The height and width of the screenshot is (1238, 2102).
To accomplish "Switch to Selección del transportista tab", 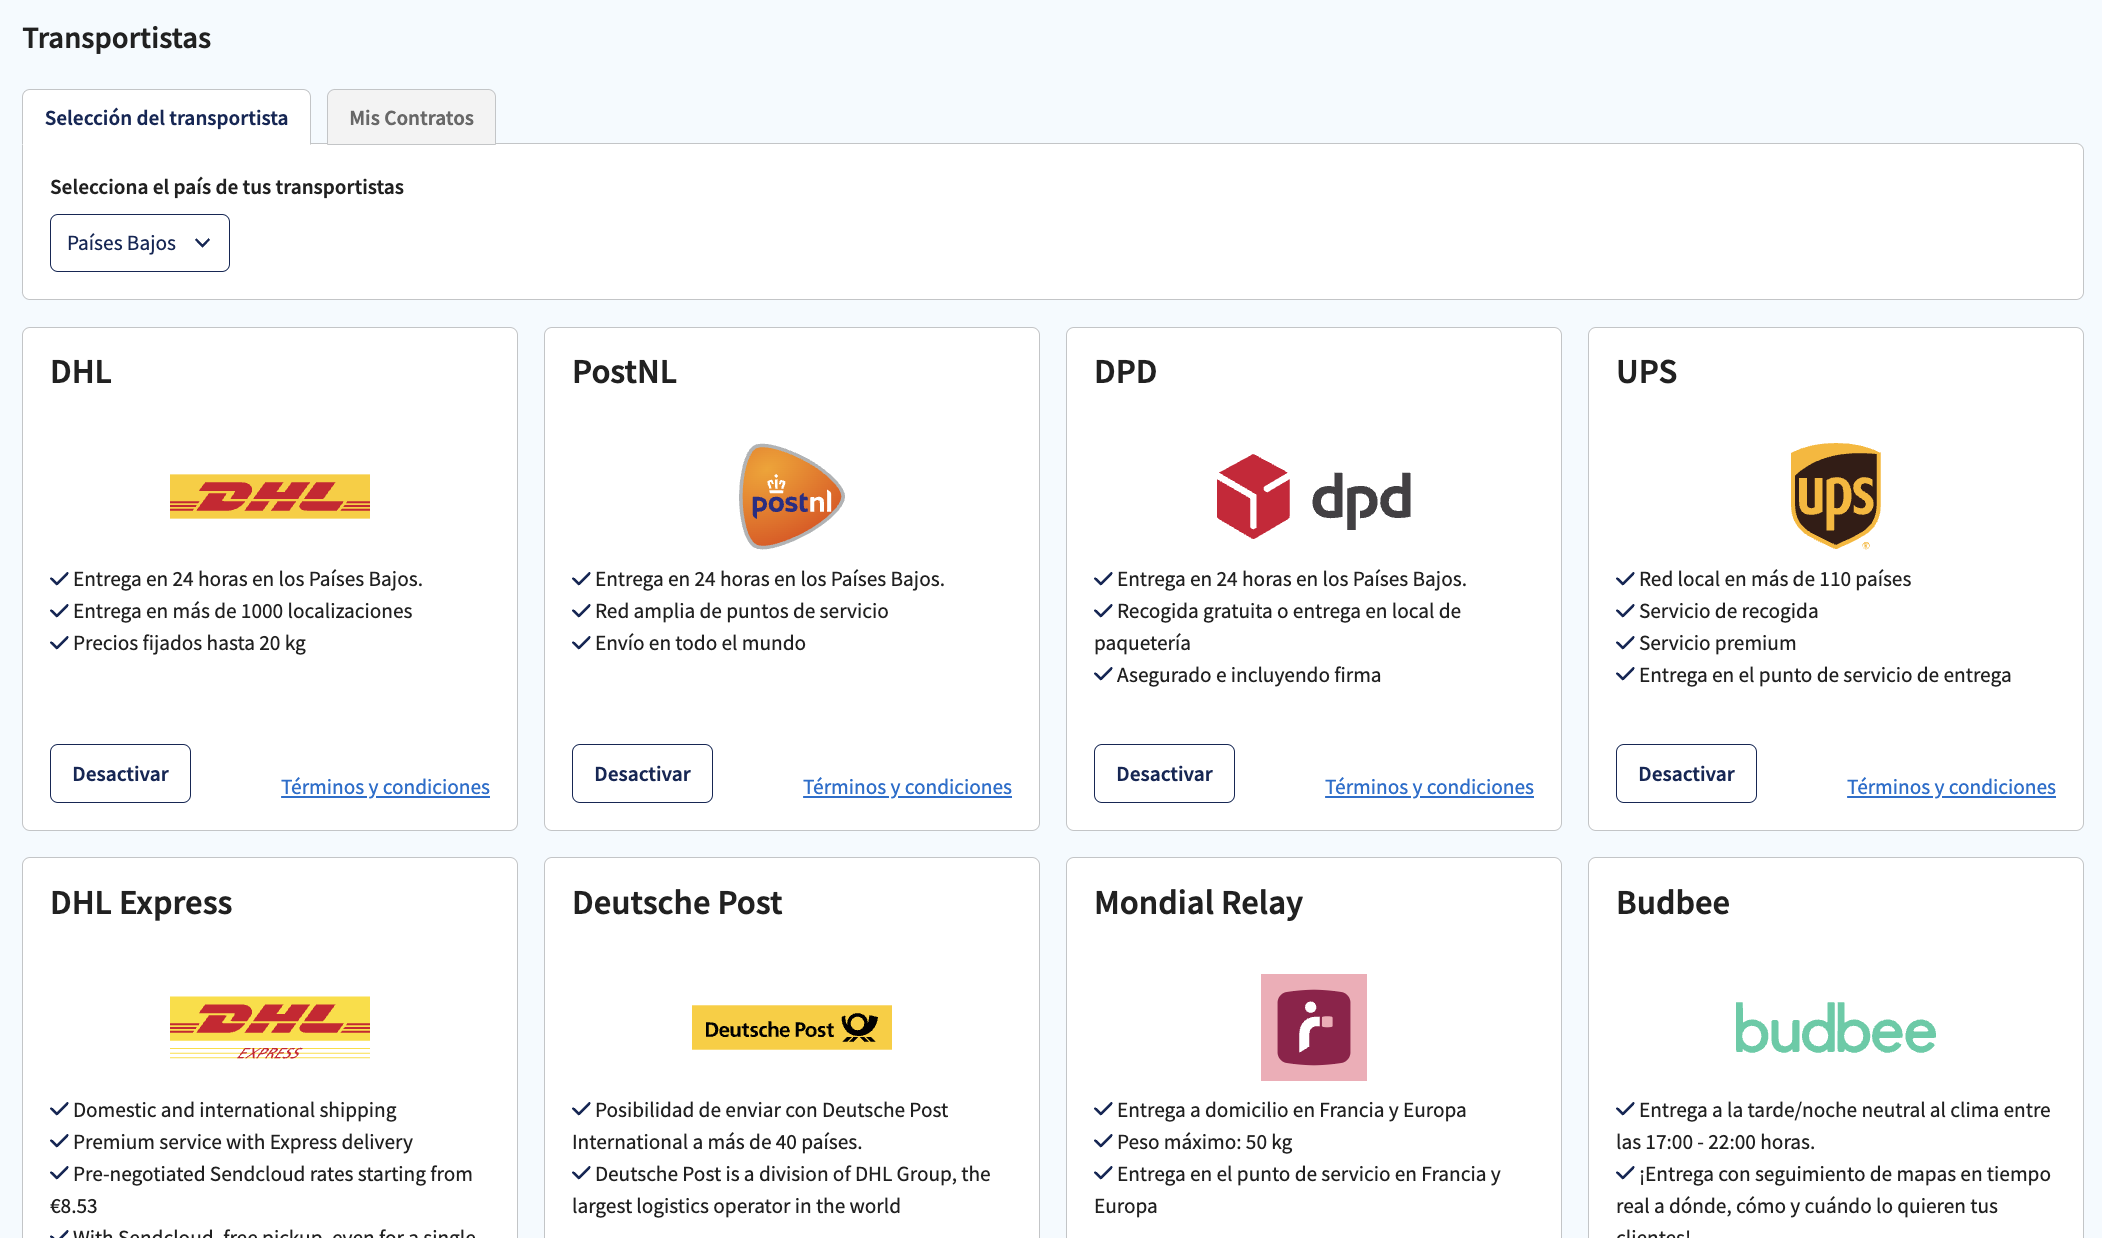I will (166, 118).
